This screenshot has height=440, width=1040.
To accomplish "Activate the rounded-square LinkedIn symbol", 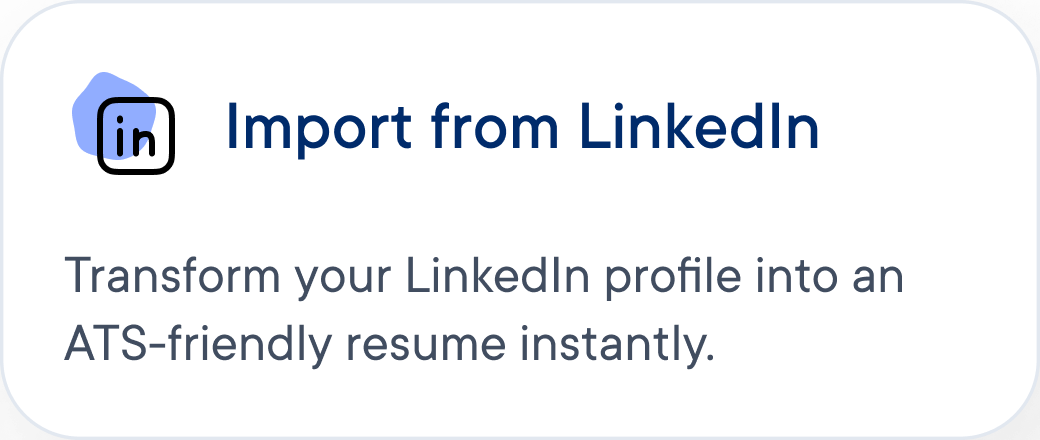I will coord(136,137).
